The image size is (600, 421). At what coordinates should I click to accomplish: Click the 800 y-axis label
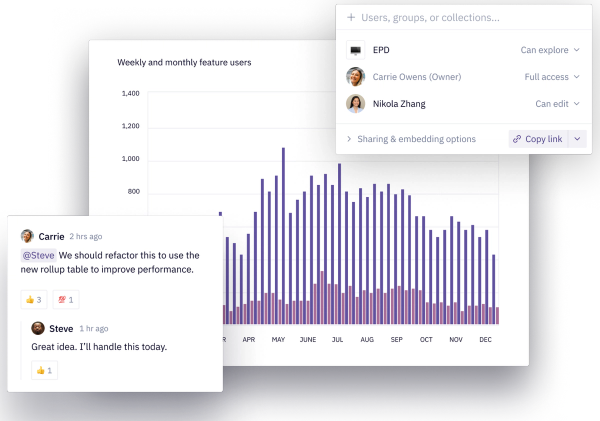pyautogui.click(x=134, y=191)
